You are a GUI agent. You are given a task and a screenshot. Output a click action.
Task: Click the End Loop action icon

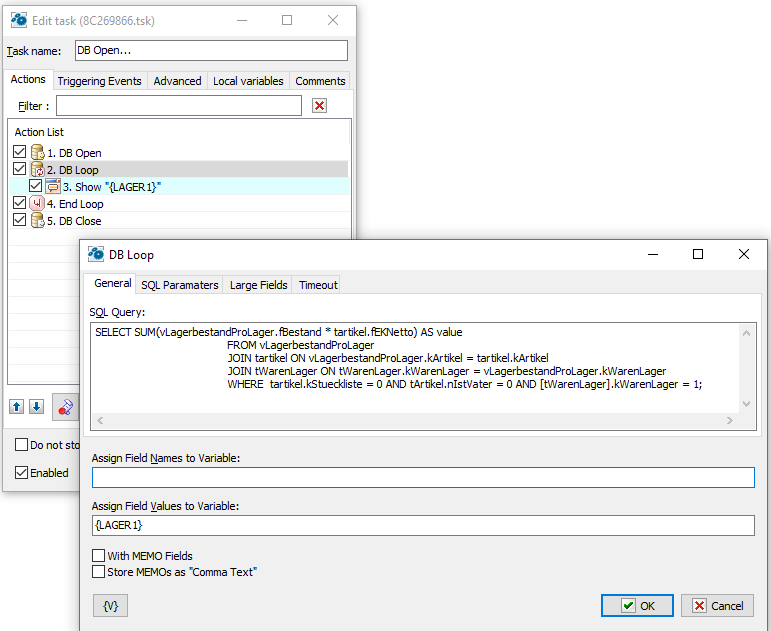click(37, 203)
